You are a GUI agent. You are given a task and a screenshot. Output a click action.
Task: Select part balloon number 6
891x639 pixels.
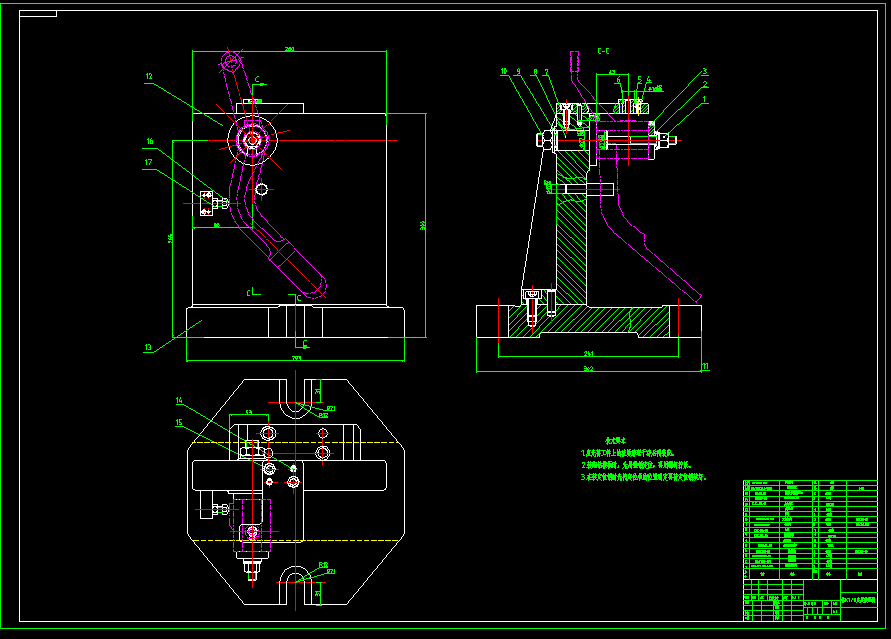click(x=619, y=80)
